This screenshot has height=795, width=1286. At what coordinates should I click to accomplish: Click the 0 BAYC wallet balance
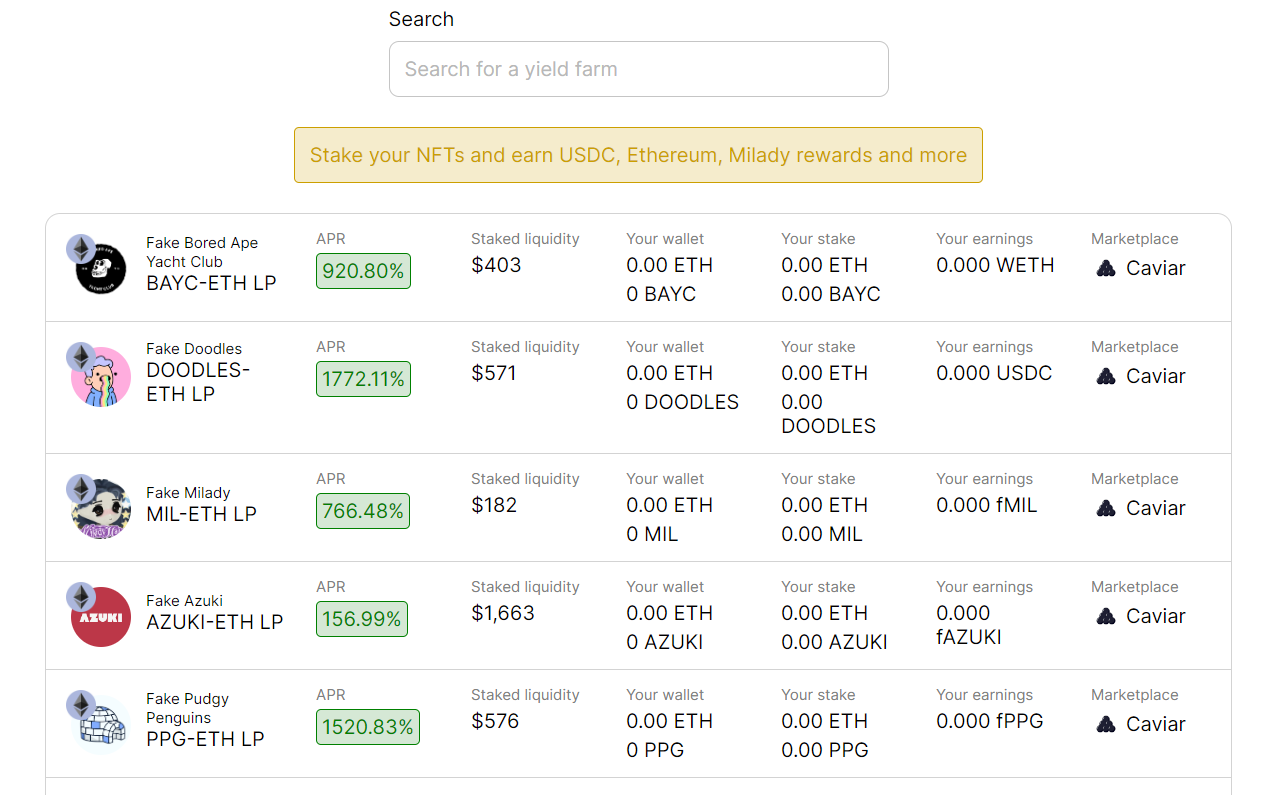pyautogui.click(x=661, y=294)
